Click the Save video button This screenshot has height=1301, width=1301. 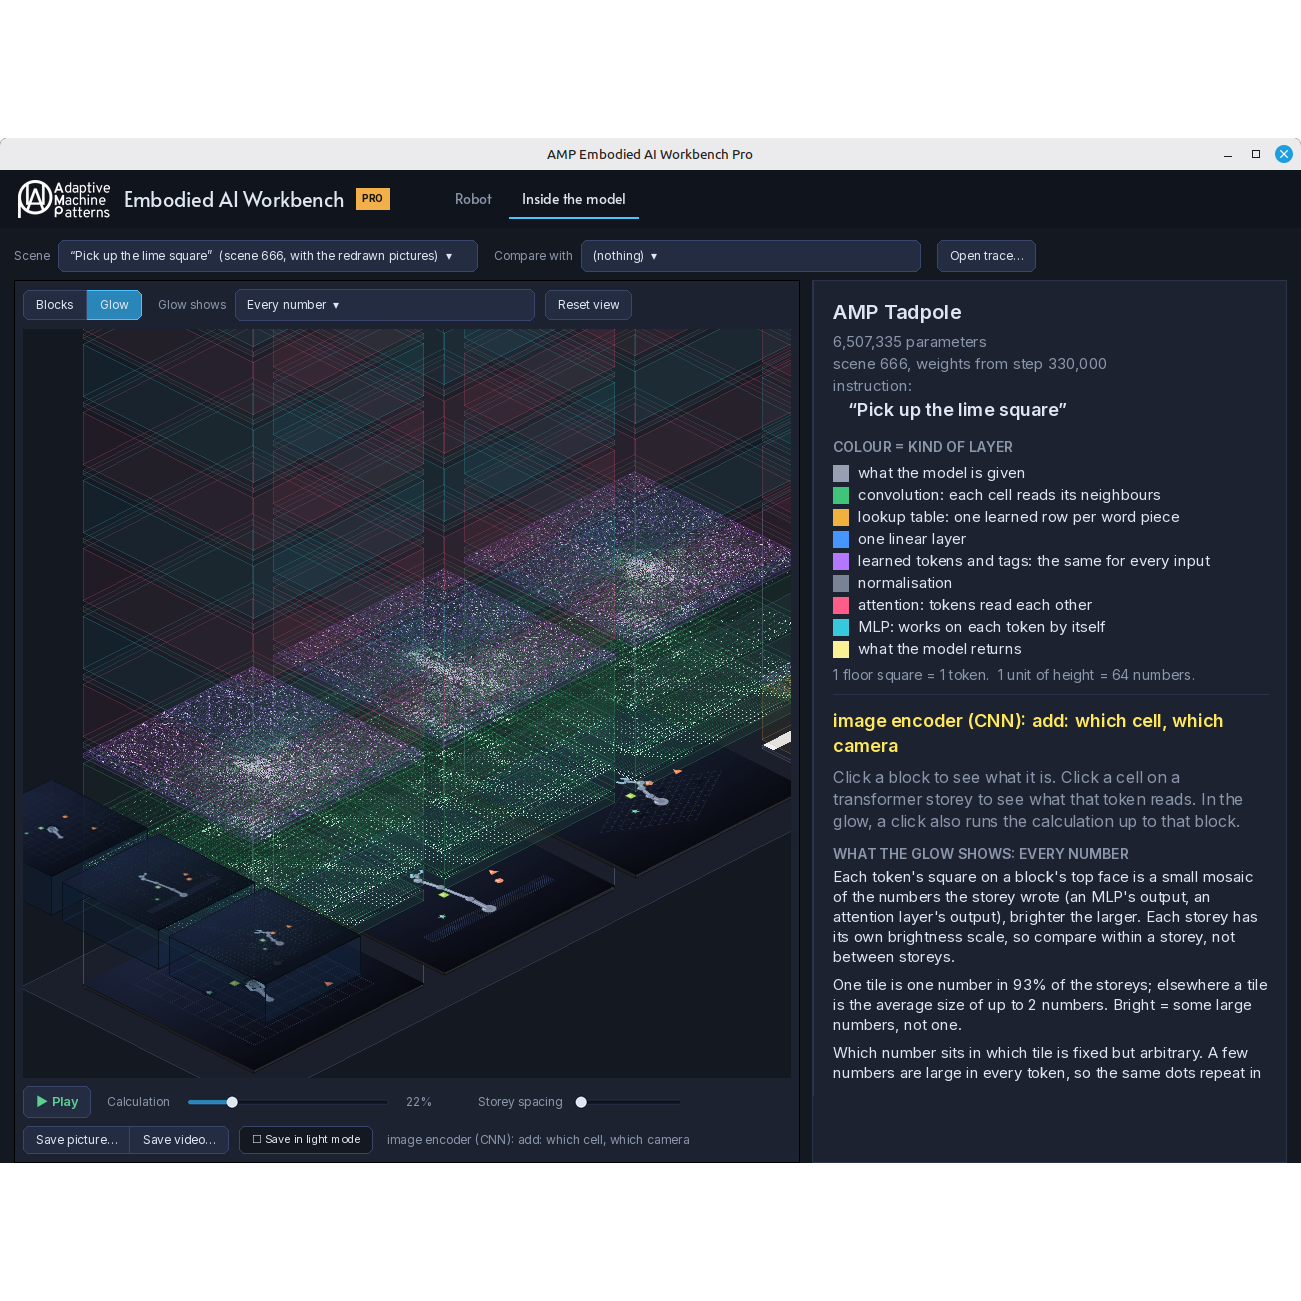(179, 1140)
